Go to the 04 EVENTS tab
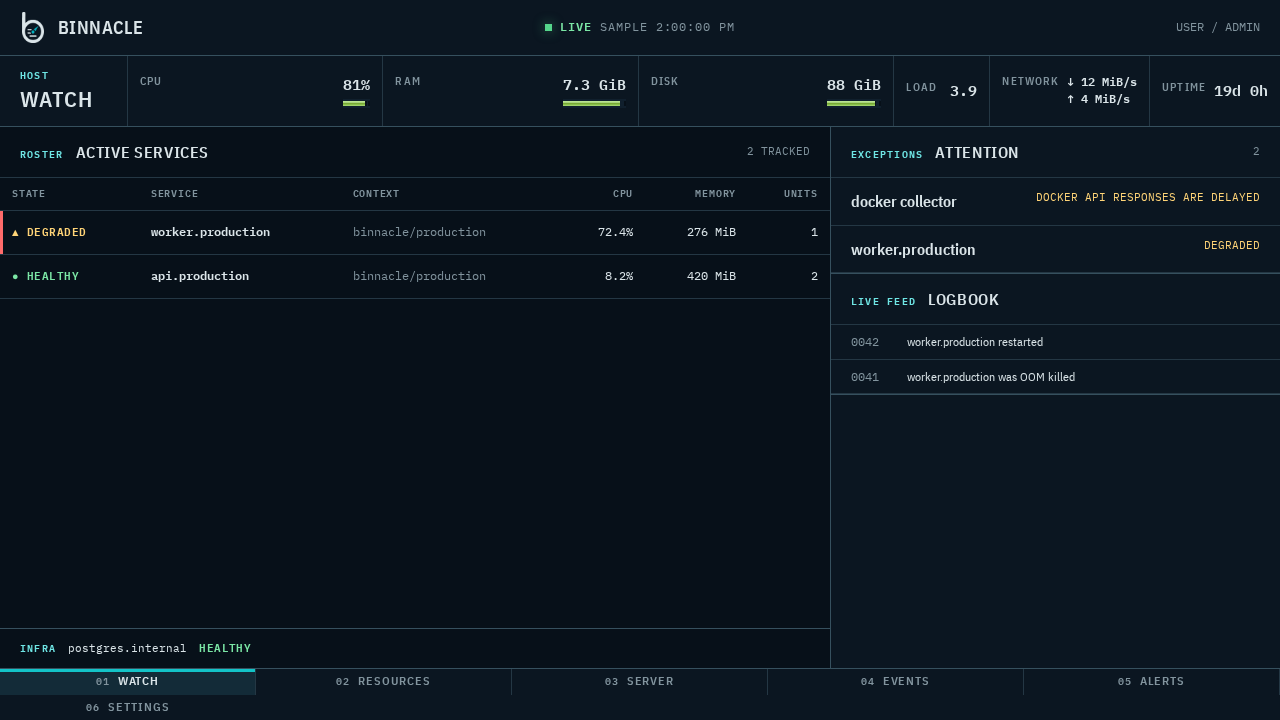1280x720 pixels. pos(895,682)
